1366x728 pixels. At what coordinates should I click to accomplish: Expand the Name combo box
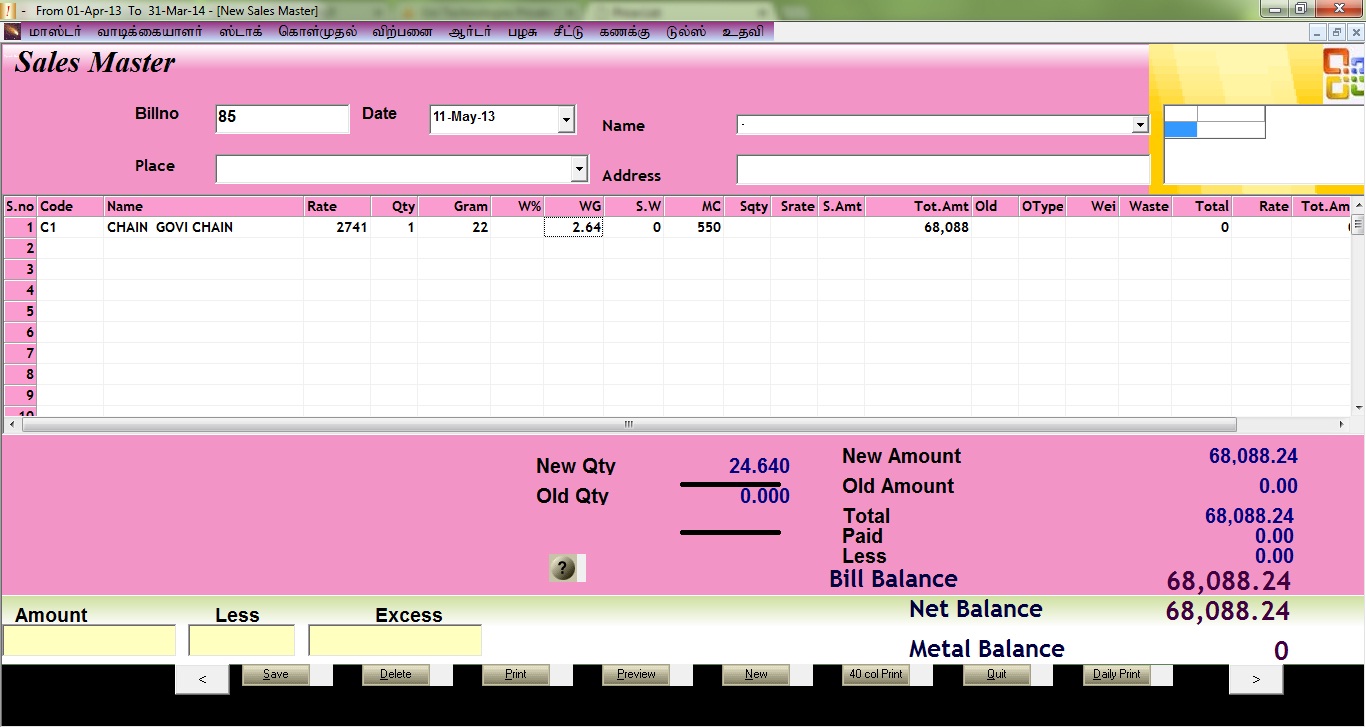(x=1139, y=125)
